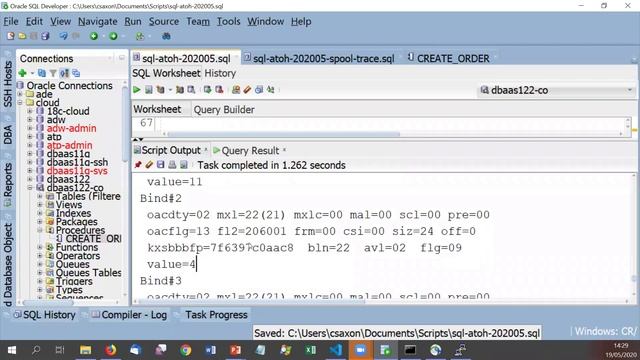Click the Rollback icon in worksheet toolbar
Screen dimensions: 640x360
tap(219, 90)
